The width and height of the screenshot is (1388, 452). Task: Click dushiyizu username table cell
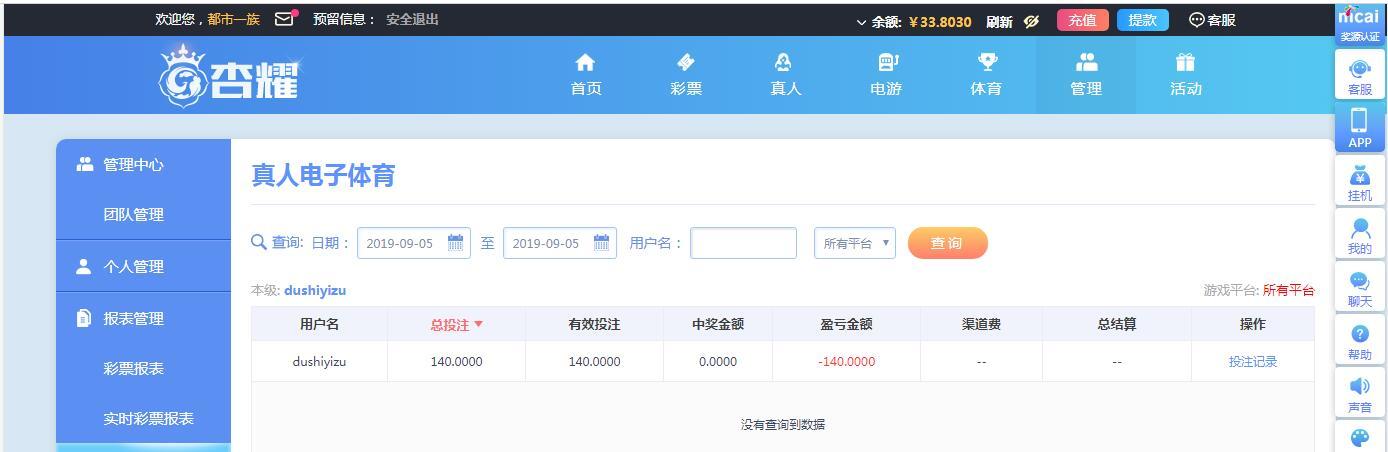click(x=319, y=362)
